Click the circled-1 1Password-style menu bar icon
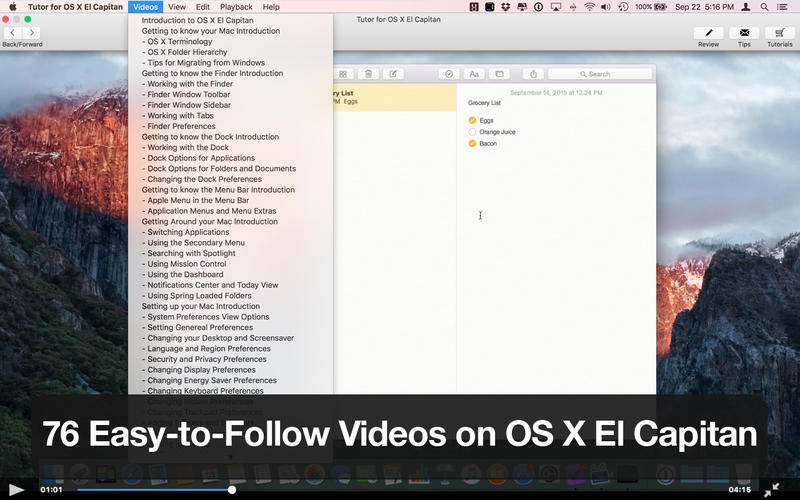Screen dimensions: 800x500 point(538,7)
